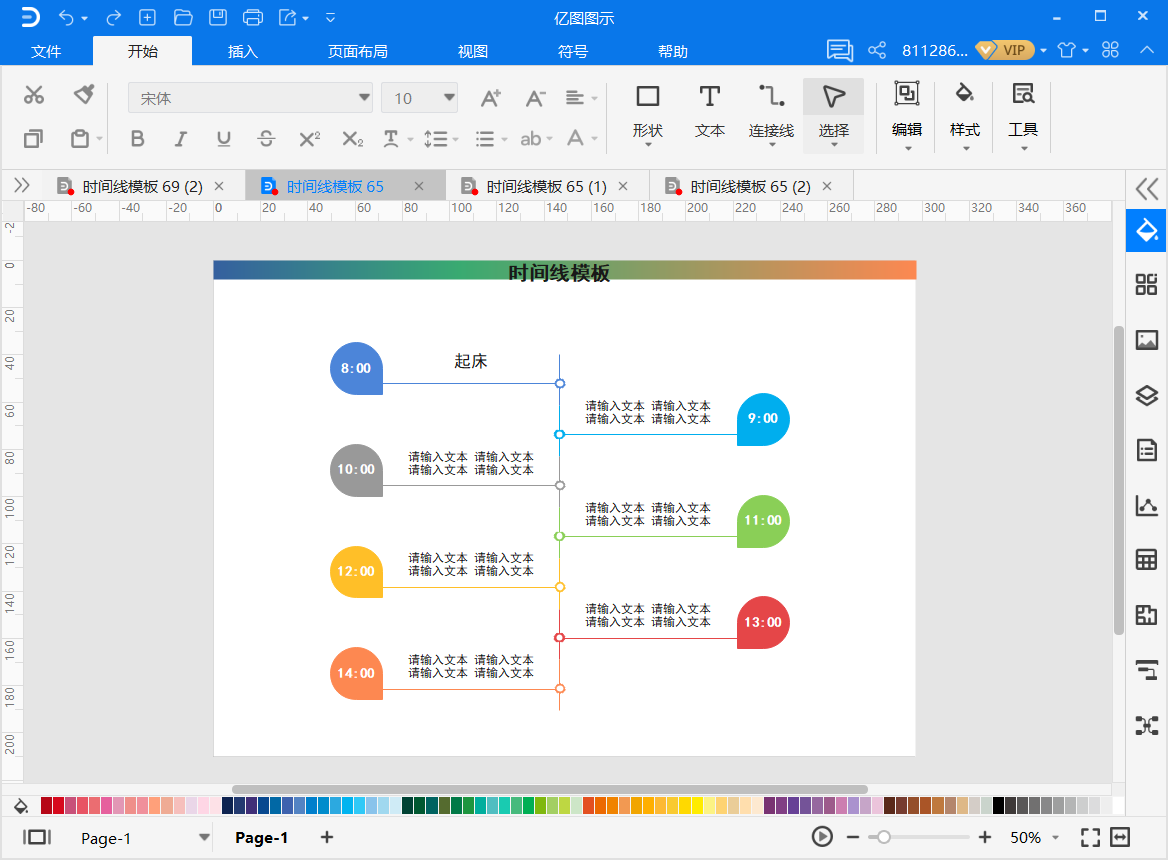Open the table panel sidebar icon
The image size is (1168, 860).
(x=1146, y=560)
